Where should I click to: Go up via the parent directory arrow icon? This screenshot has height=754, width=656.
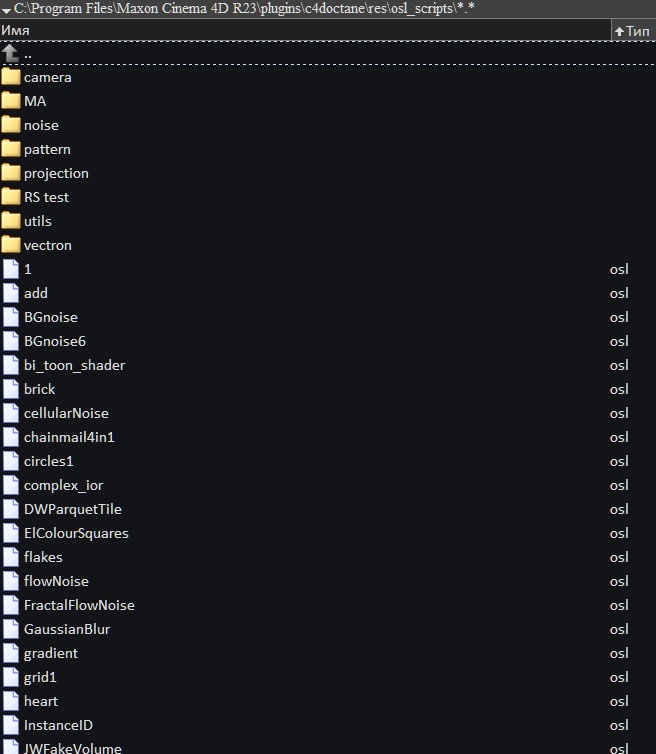(x=10, y=53)
